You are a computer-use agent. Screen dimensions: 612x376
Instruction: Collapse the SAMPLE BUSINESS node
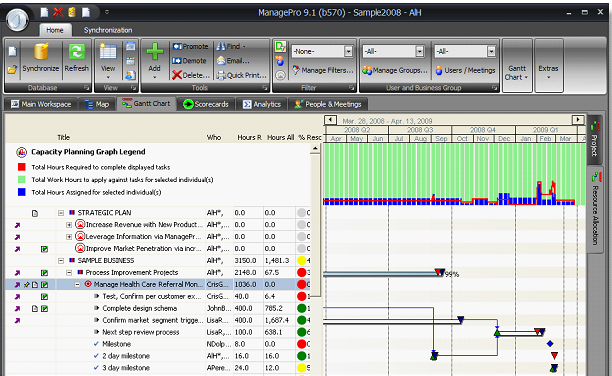[x=61, y=260]
